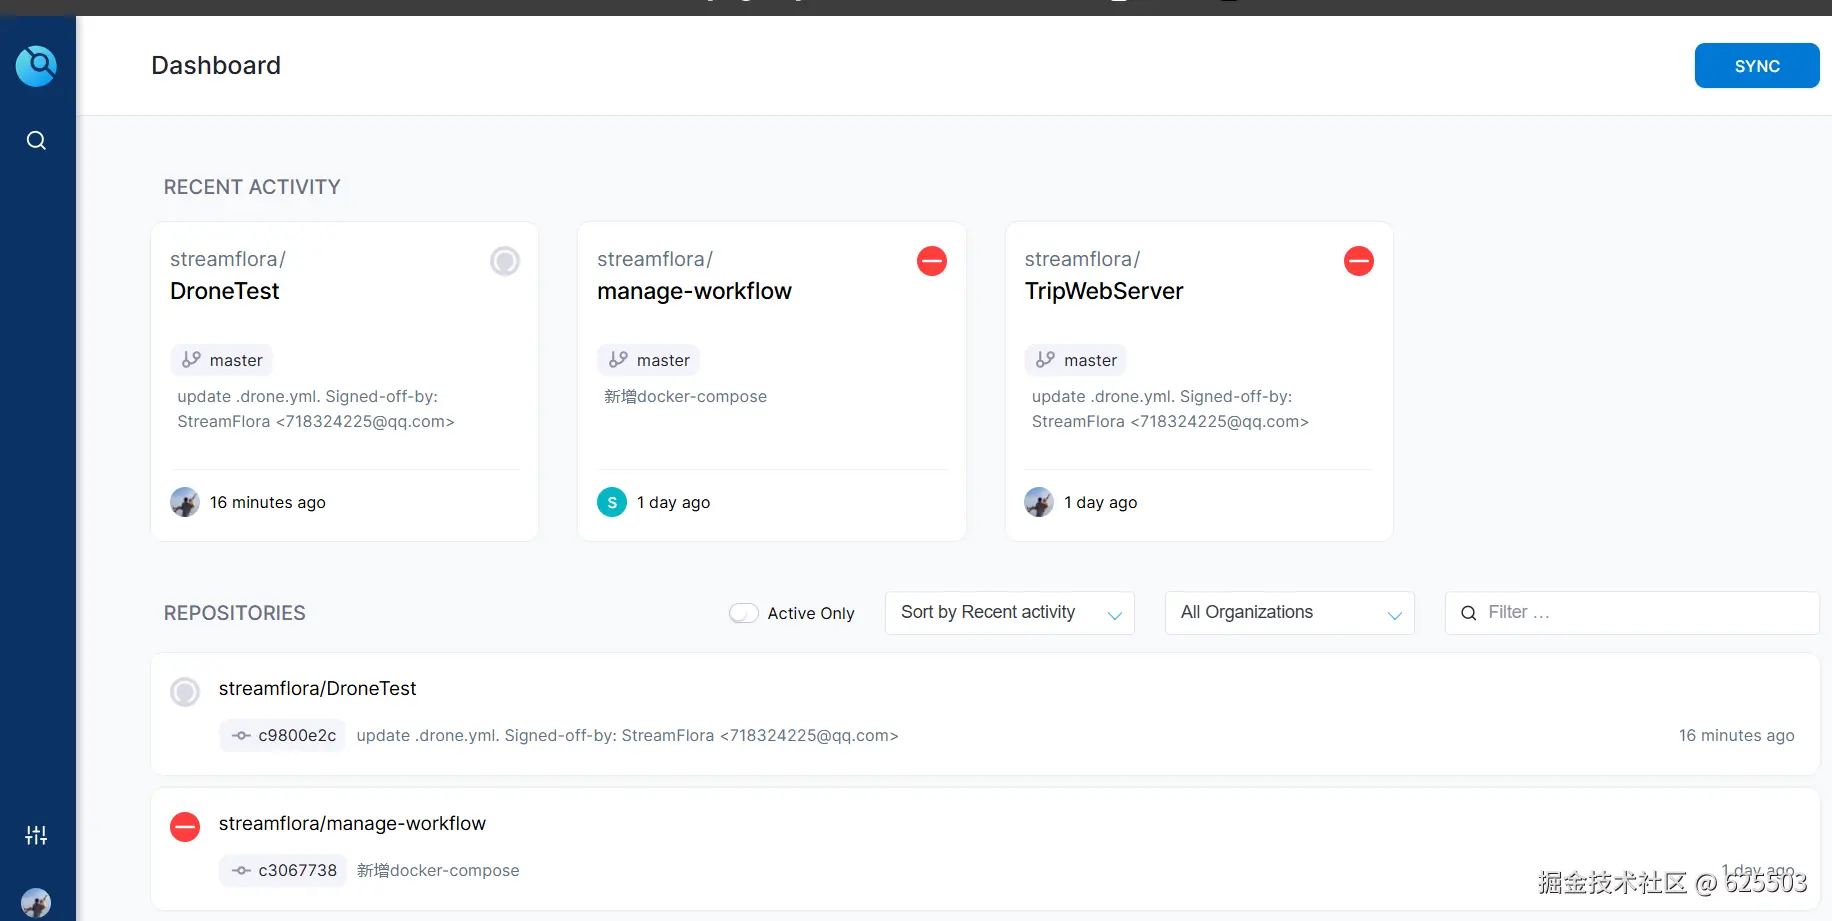Click the commit message on TripWebServer card
The width and height of the screenshot is (1832, 921).
click(x=1171, y=409)
